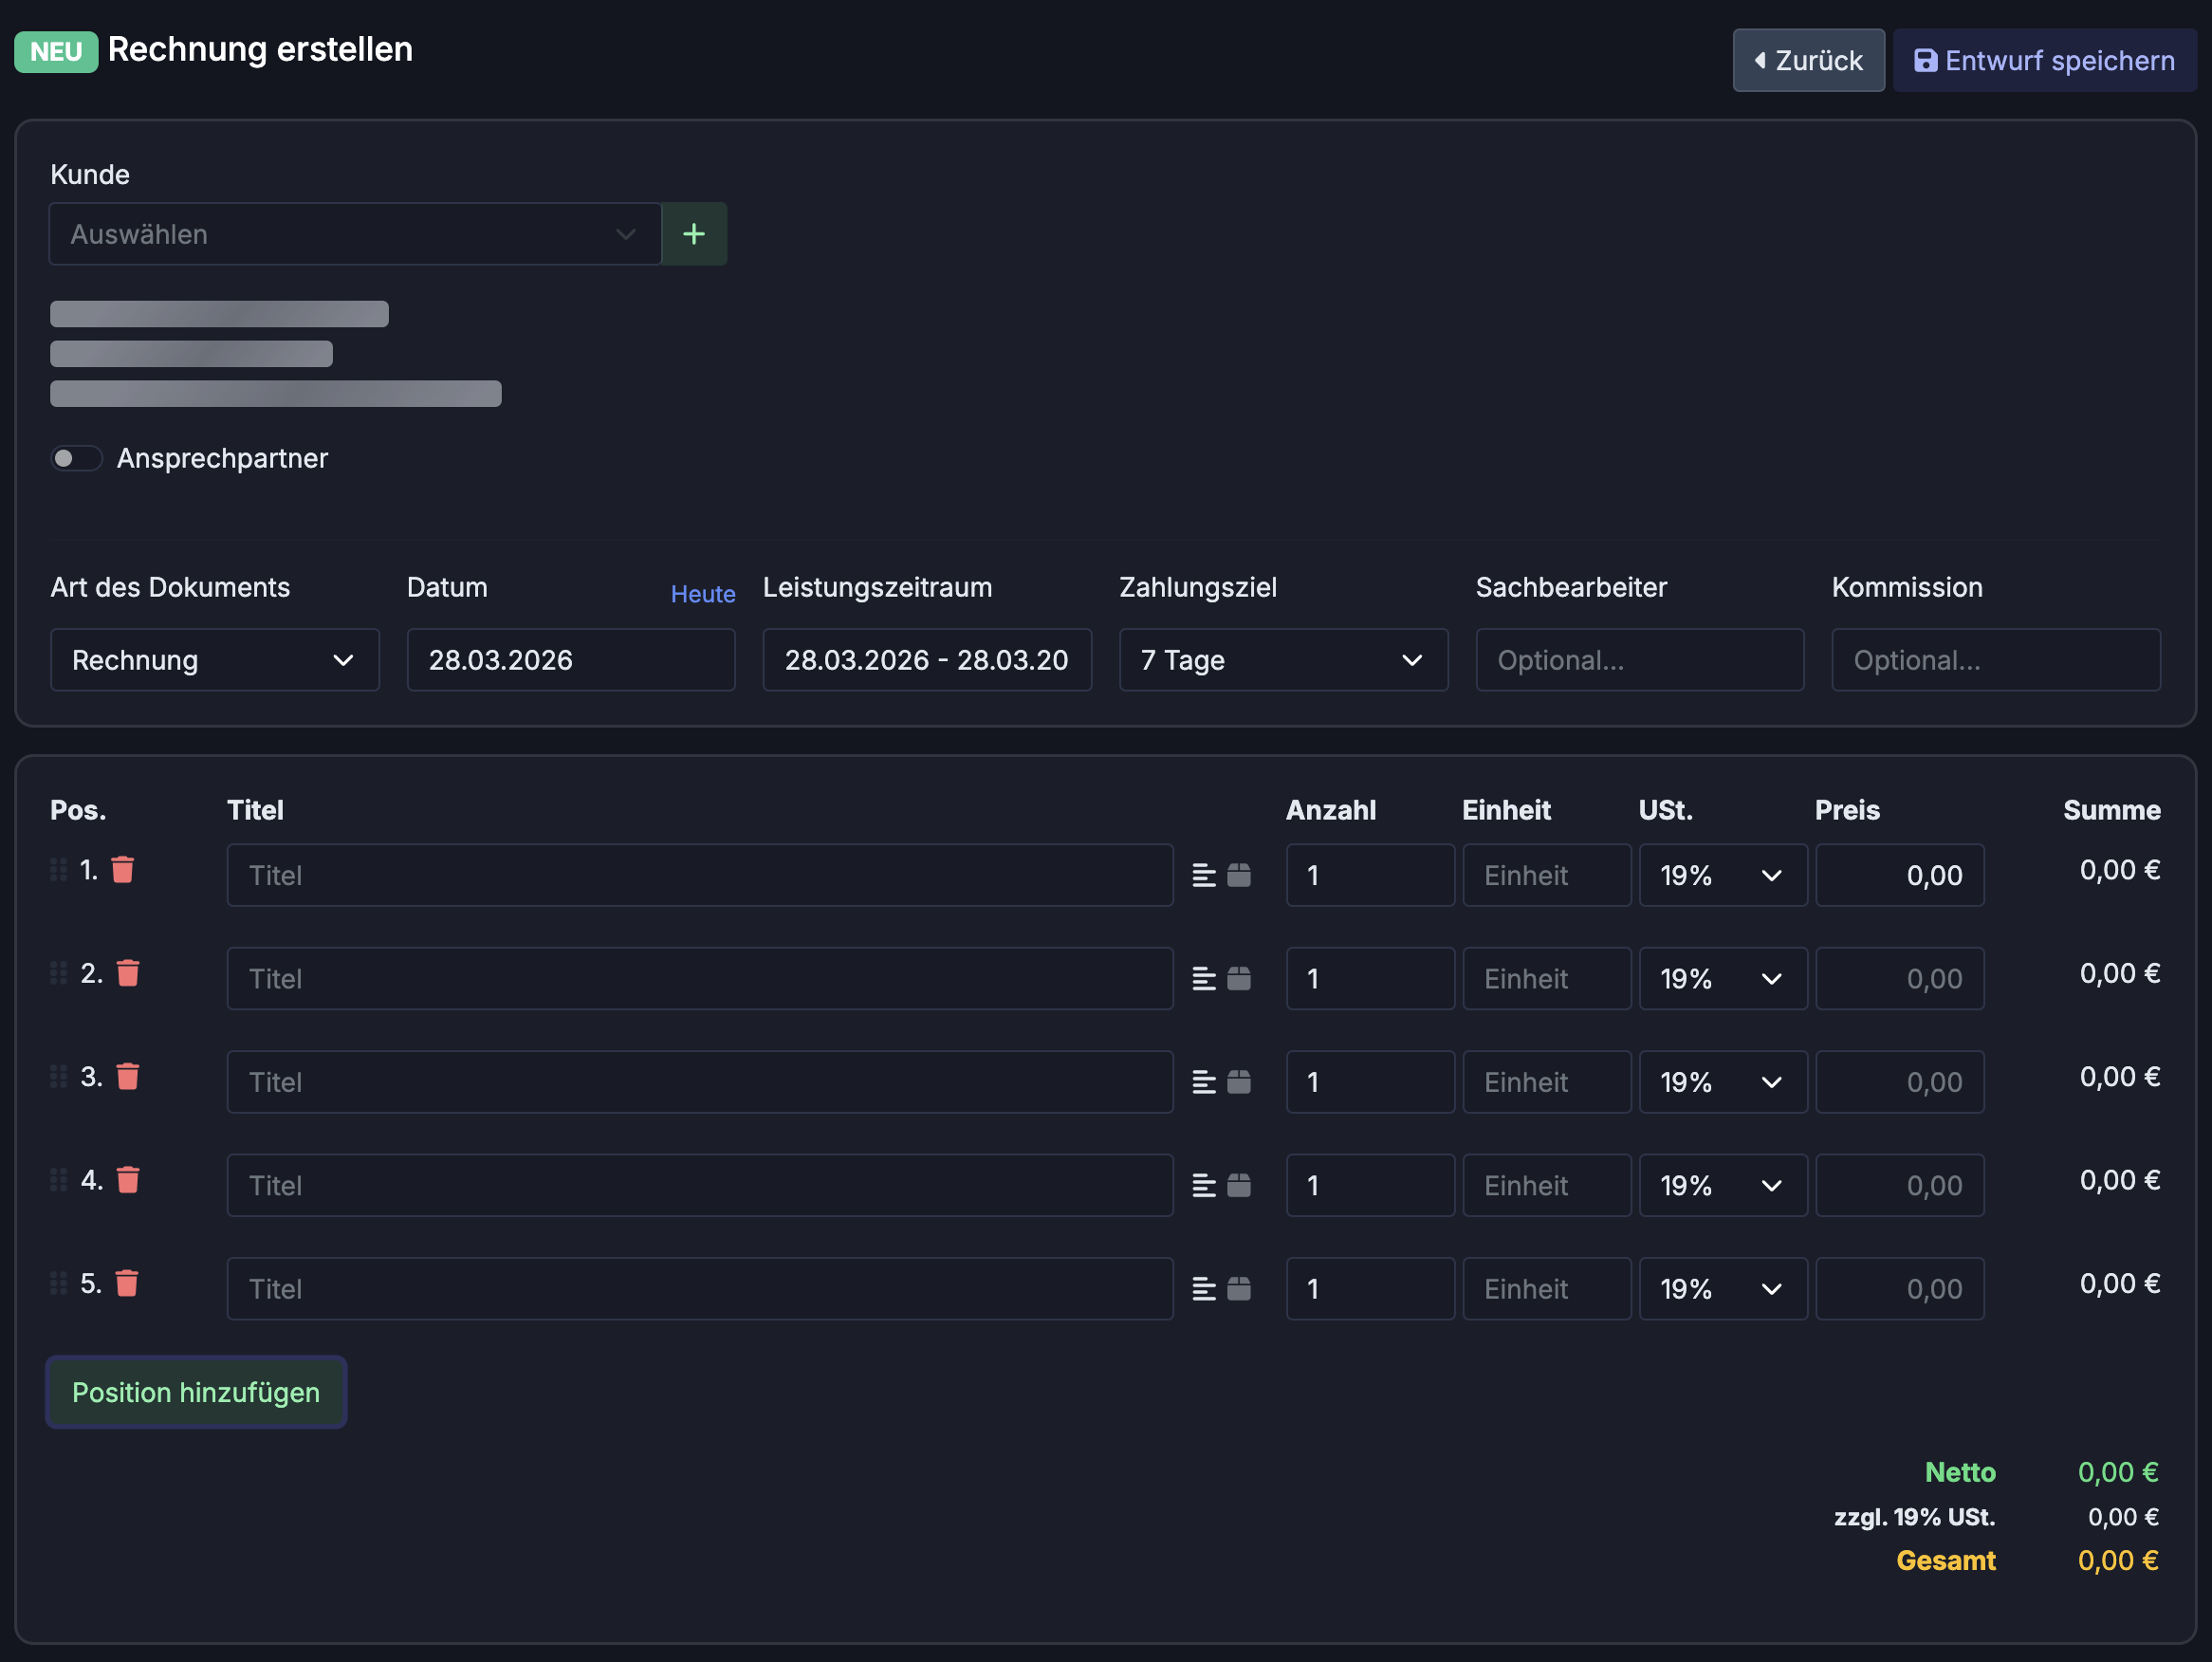Click trash icon for position 3
2212x1662 pixels.
coord(128,1077)
